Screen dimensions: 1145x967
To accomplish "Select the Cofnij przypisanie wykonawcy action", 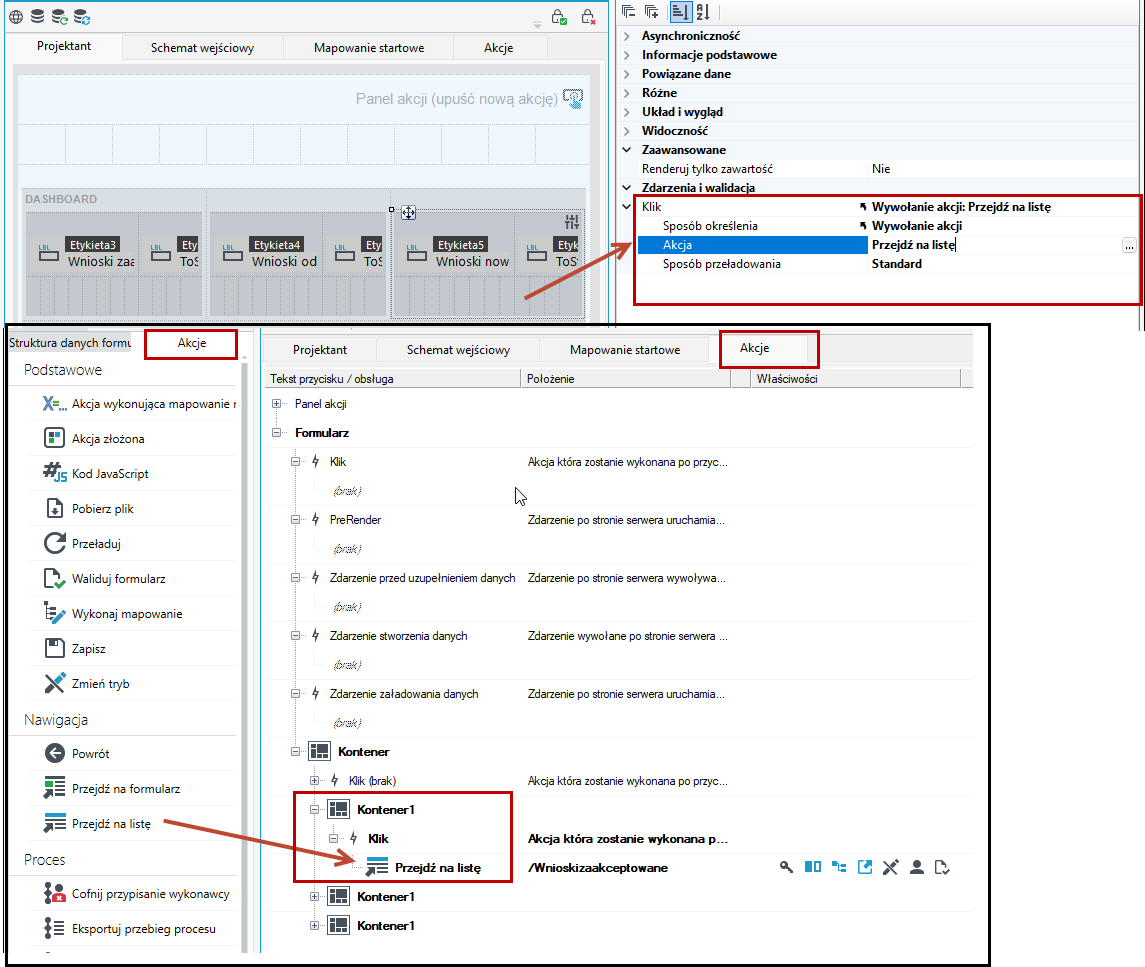I will (x=150, y=893).
